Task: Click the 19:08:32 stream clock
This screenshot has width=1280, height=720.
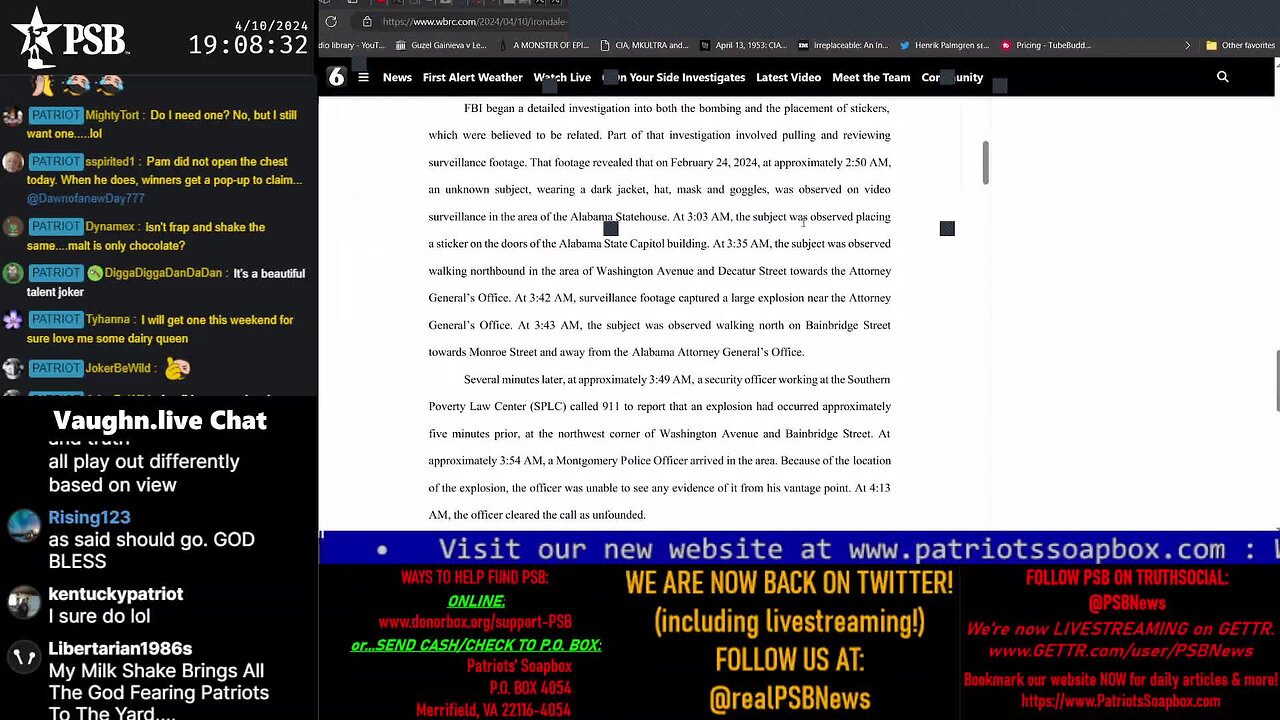Action: (x=248, y=44)
